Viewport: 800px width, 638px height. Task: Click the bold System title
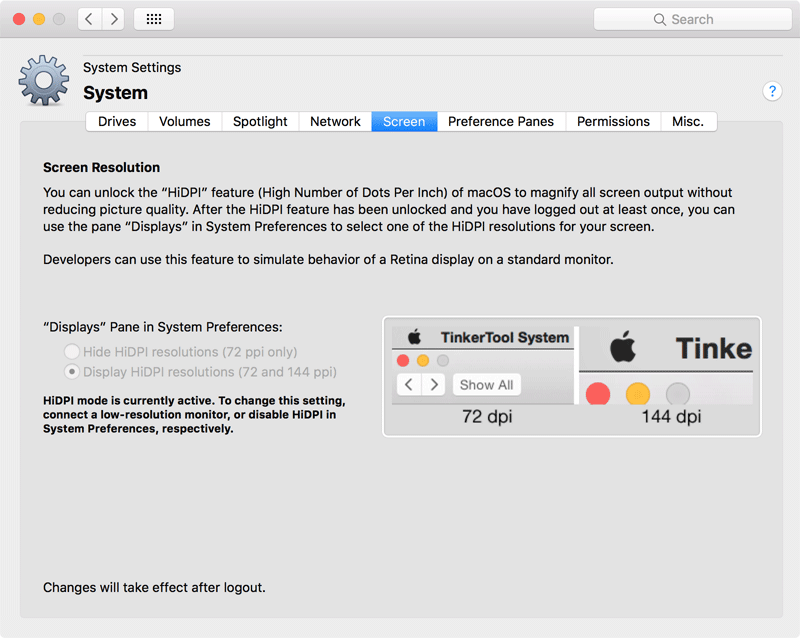pos(116,93)
